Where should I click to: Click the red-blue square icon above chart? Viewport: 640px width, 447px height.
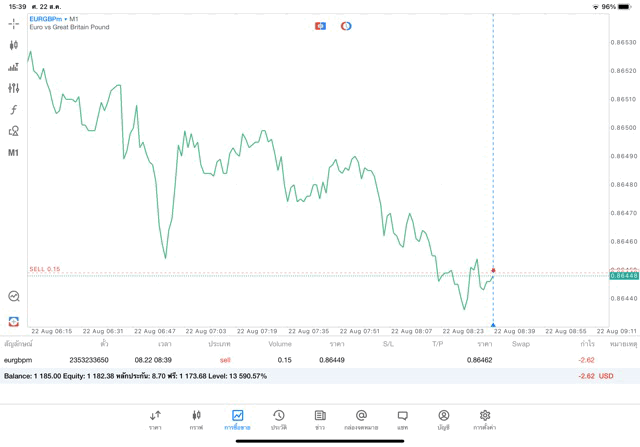(320, 26)
